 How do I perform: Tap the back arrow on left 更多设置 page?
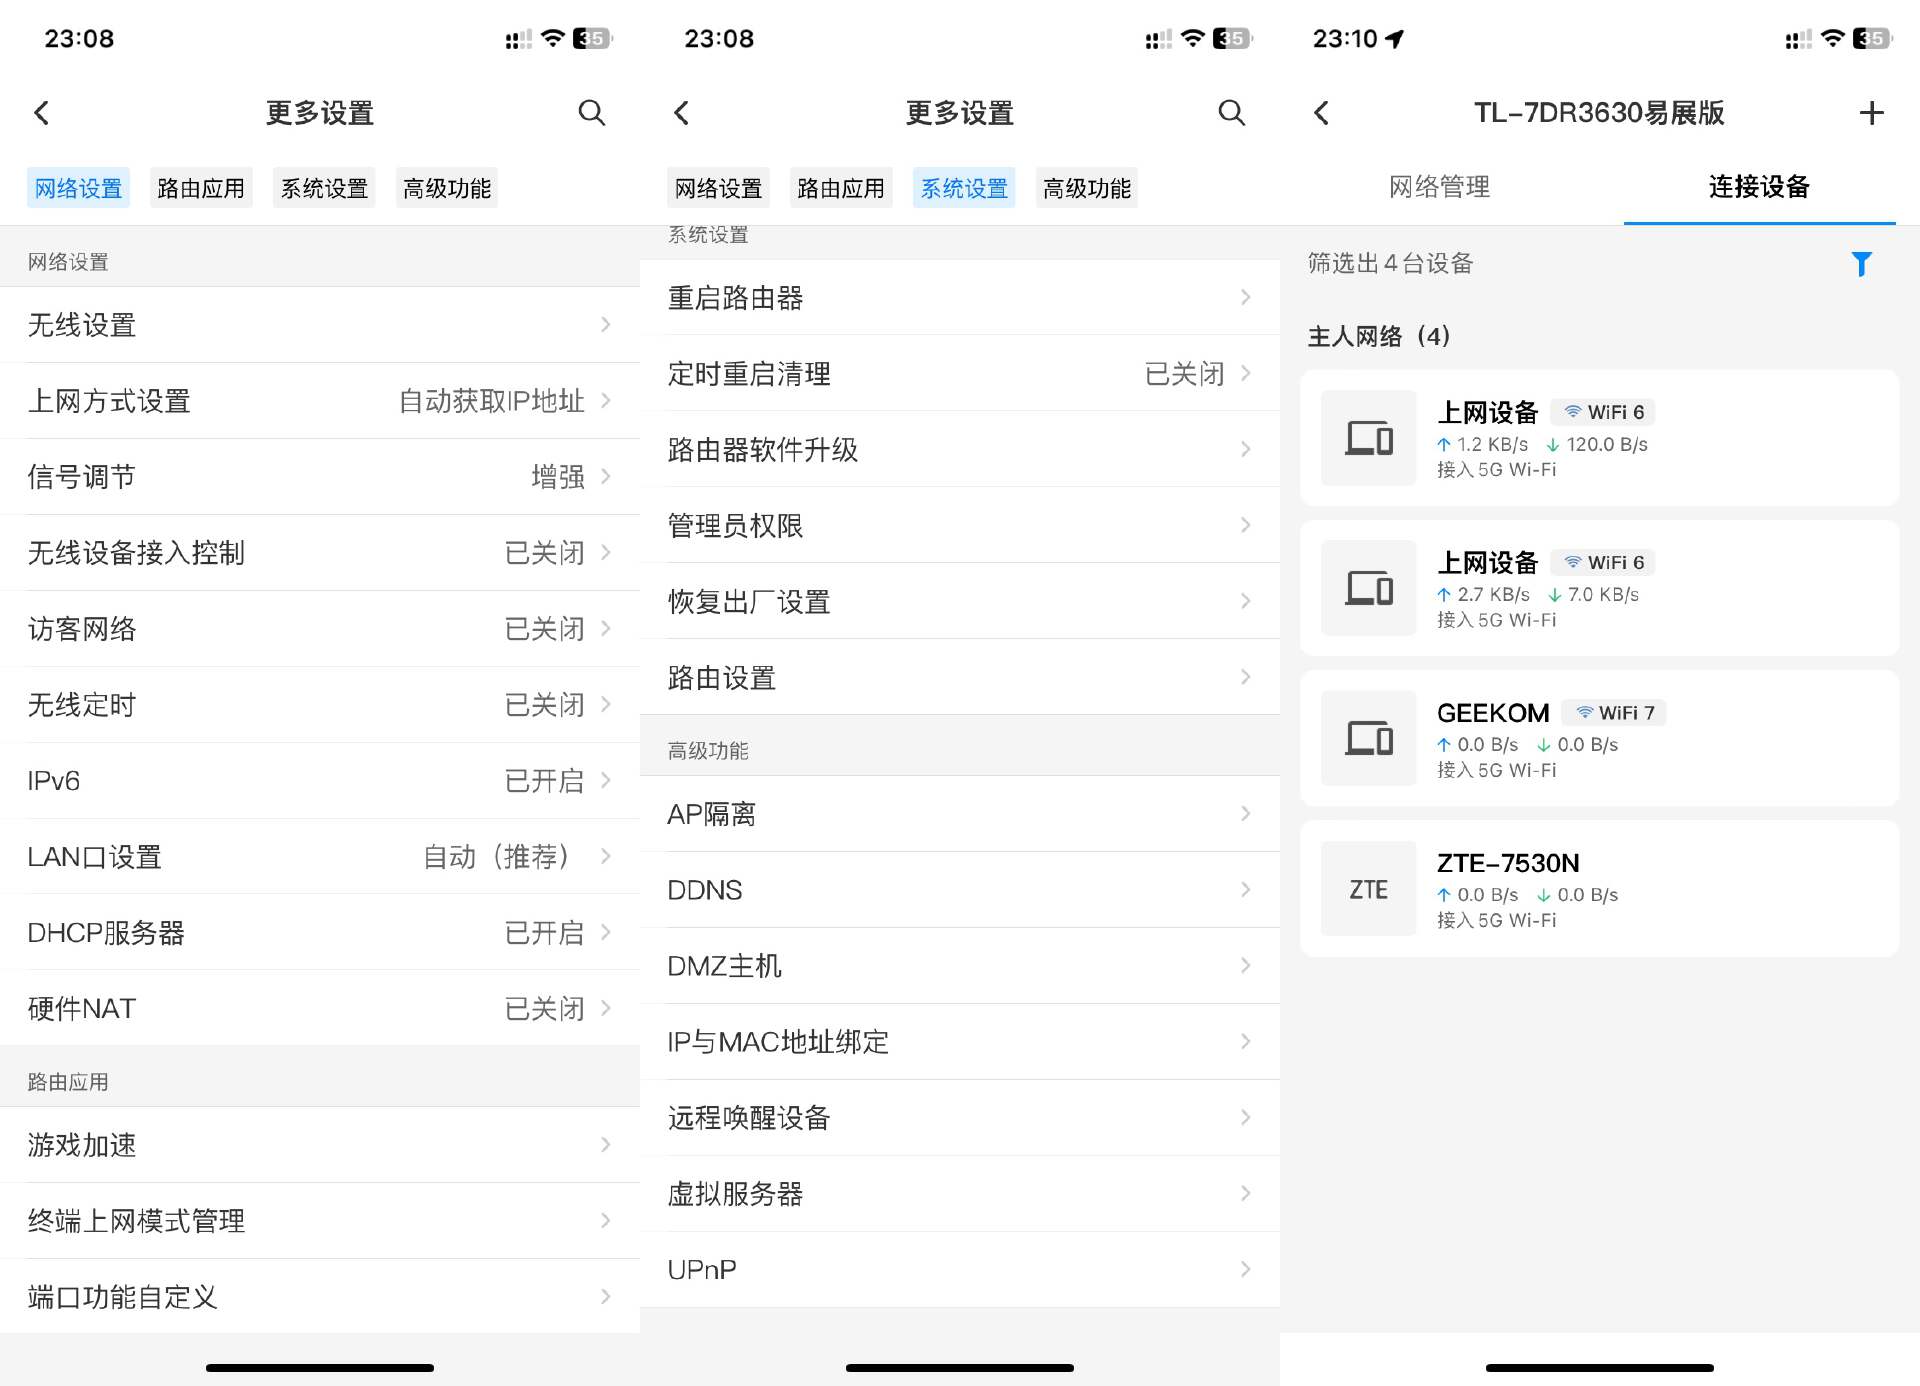tap(41, 113)
